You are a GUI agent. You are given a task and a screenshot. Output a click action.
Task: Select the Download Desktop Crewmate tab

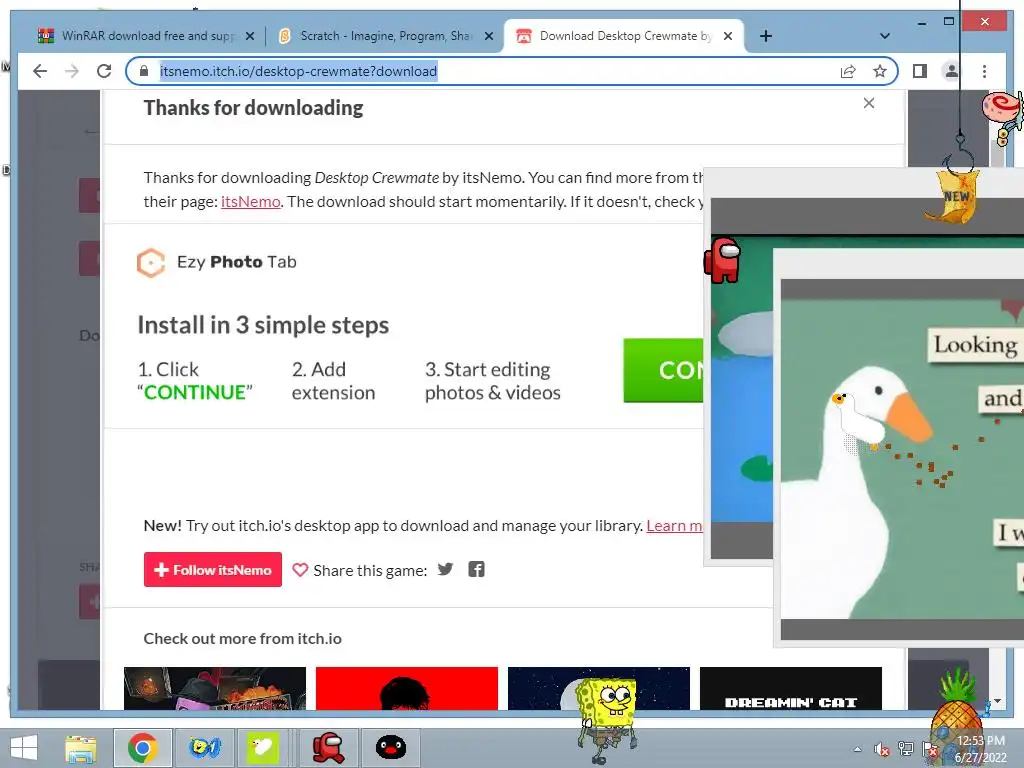(624, 36)
